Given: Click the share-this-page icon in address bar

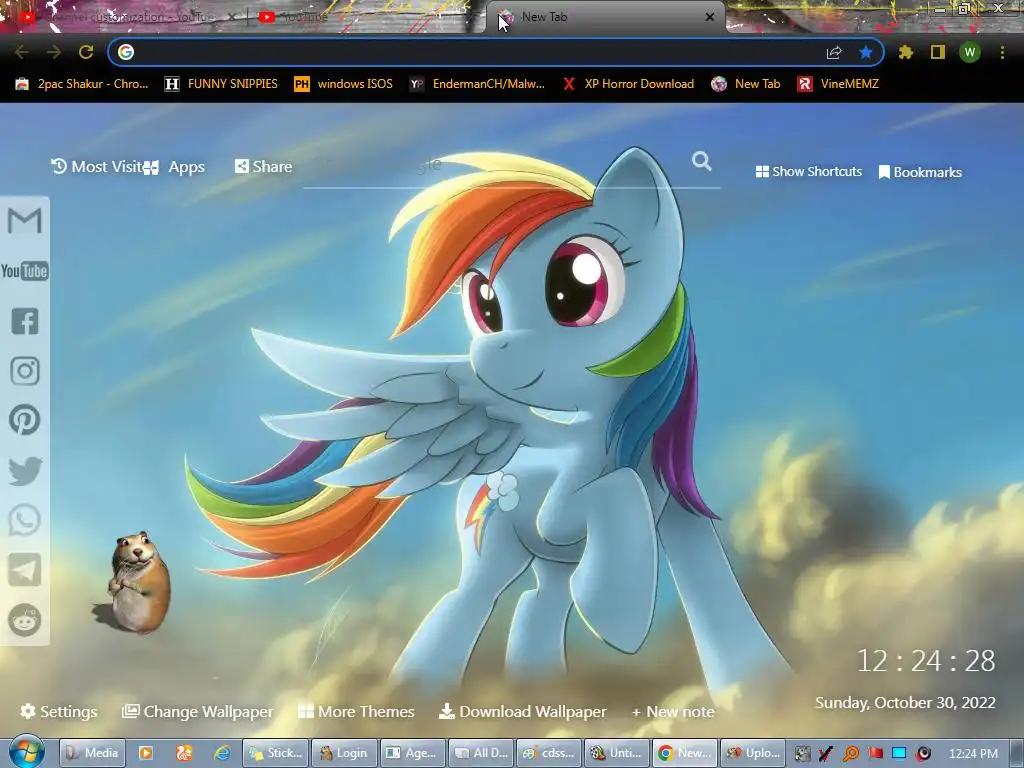Looking at the screenshot, I should click(834, 52).
